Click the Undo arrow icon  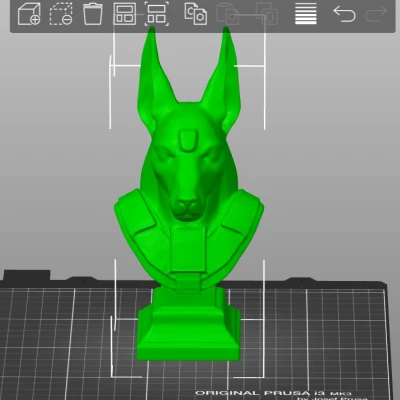tap(344, 14)
